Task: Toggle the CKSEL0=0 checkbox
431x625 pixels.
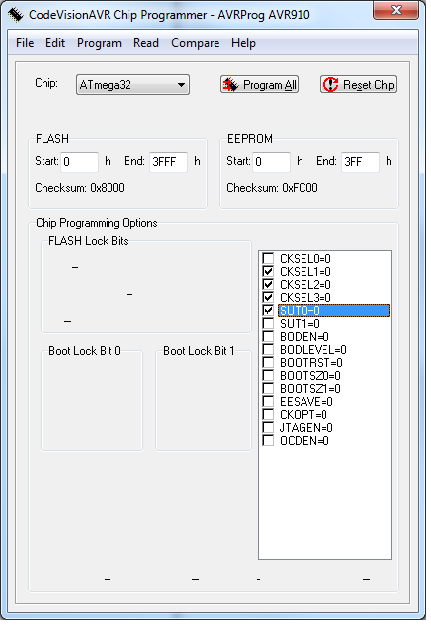Action: [268, 258]
